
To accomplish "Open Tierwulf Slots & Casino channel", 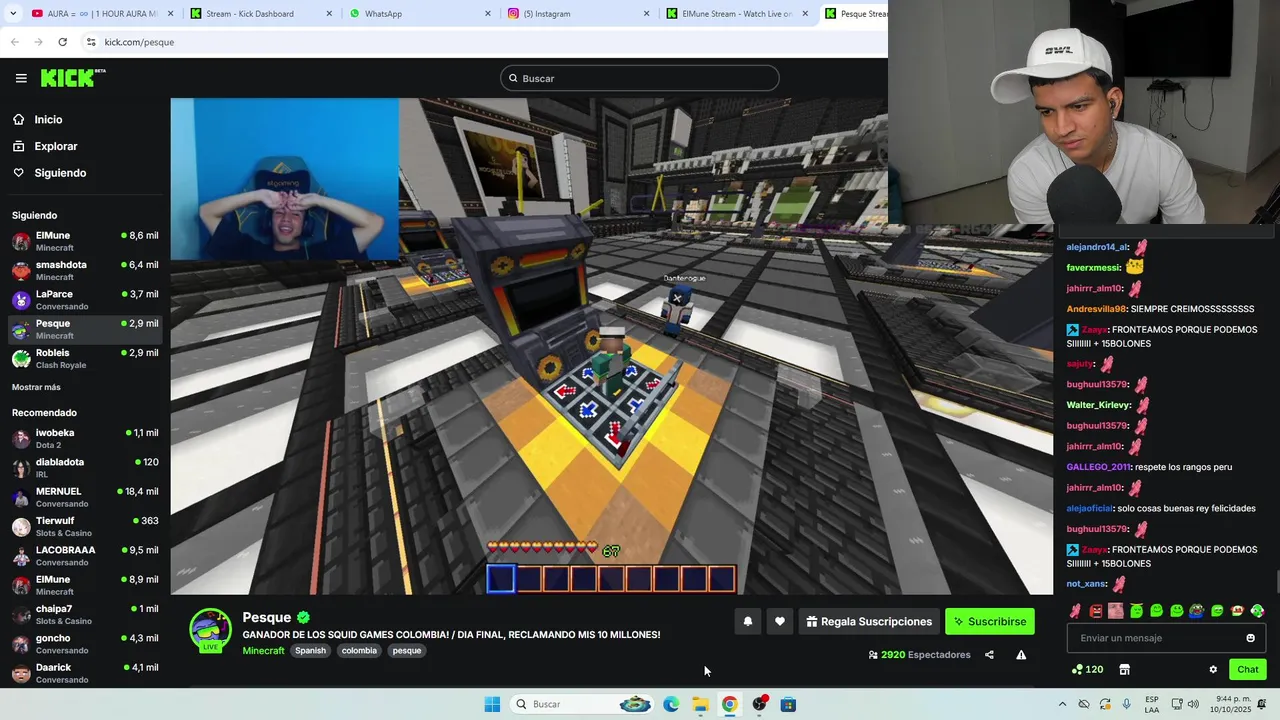I will tap(85, 526).
